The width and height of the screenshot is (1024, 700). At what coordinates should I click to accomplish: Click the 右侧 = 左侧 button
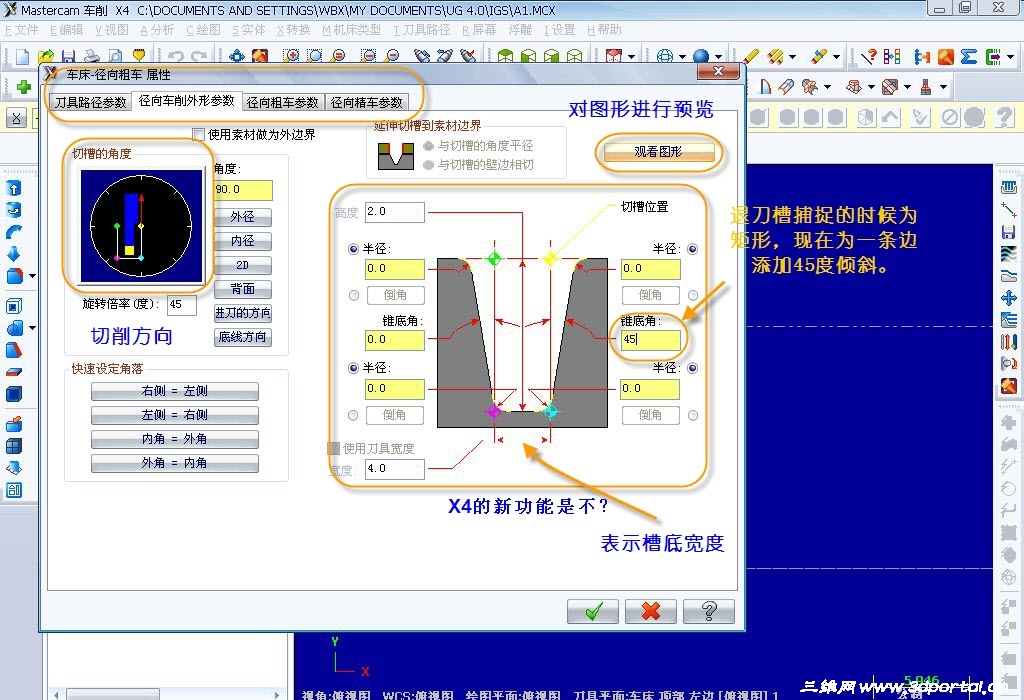(x=174, y=391)
